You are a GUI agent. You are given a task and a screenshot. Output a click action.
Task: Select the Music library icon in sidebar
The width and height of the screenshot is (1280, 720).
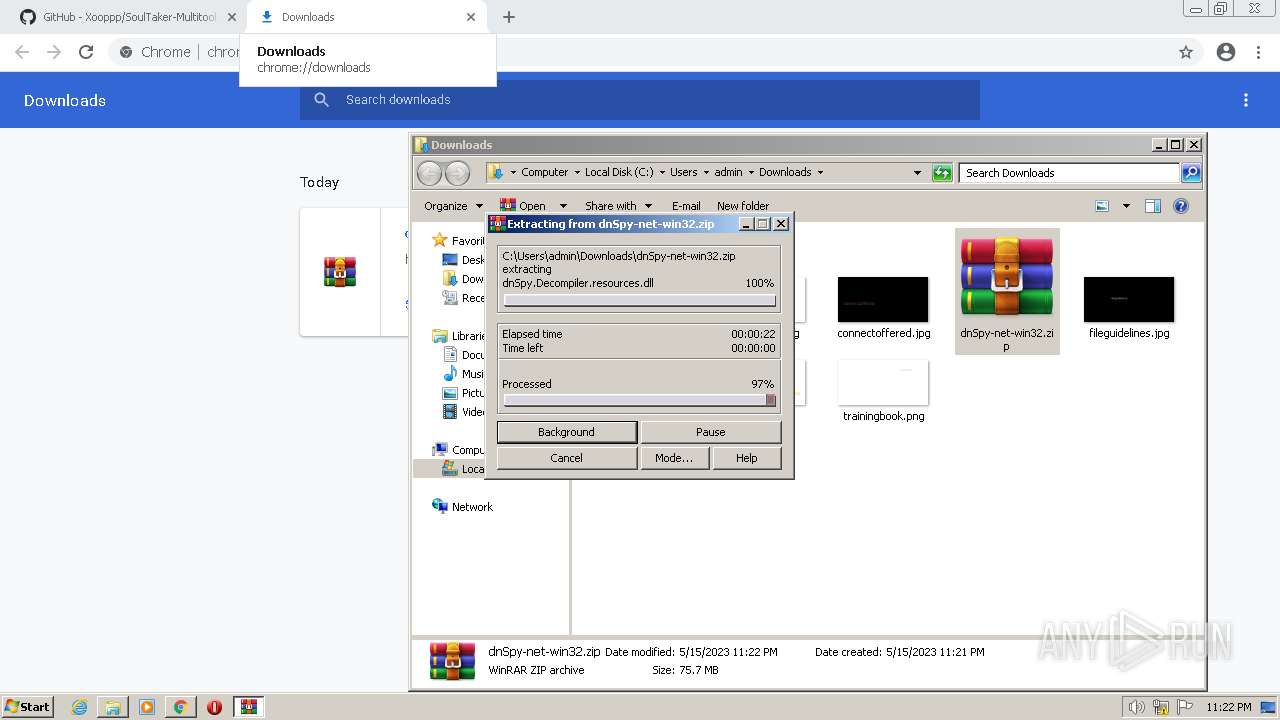(x=451, y=374)
